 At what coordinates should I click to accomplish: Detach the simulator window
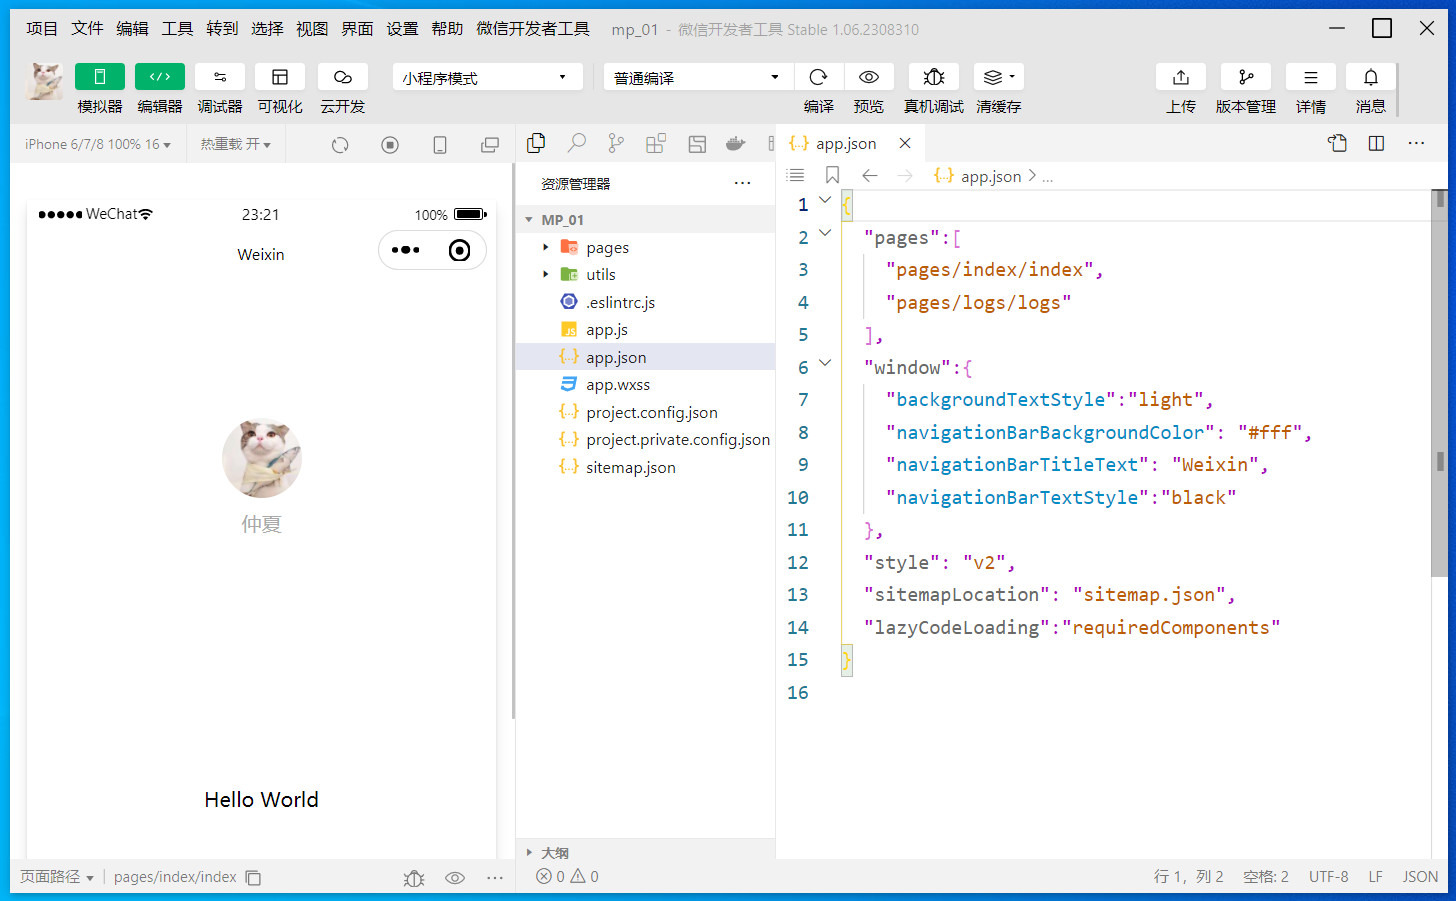coord(490,145)
